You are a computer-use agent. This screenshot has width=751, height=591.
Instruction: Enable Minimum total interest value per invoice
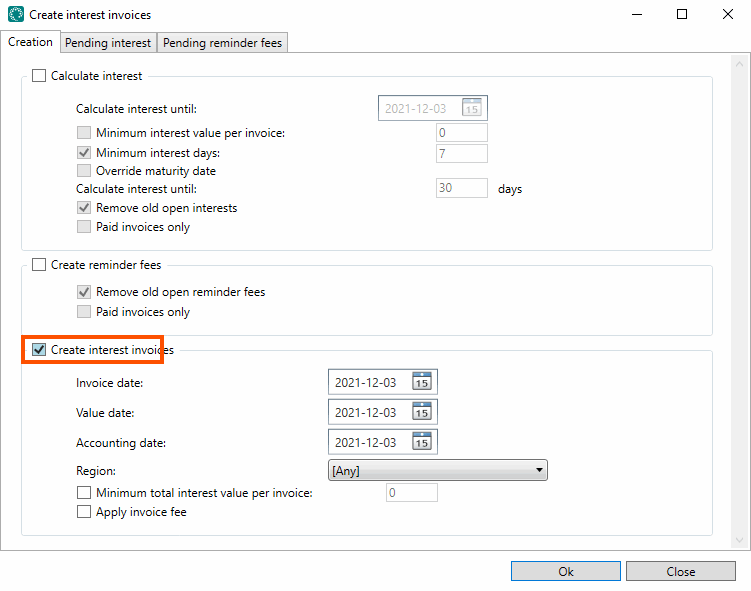(84, 493)
